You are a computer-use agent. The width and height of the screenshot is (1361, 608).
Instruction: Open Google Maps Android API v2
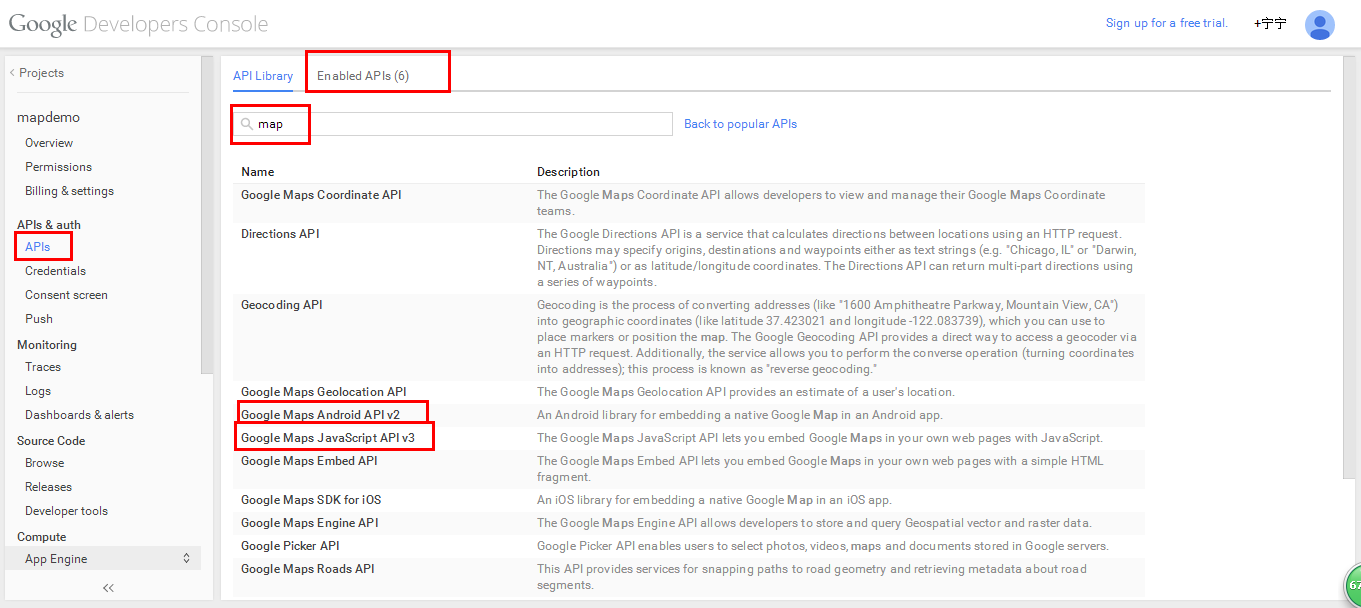point(320,415)
